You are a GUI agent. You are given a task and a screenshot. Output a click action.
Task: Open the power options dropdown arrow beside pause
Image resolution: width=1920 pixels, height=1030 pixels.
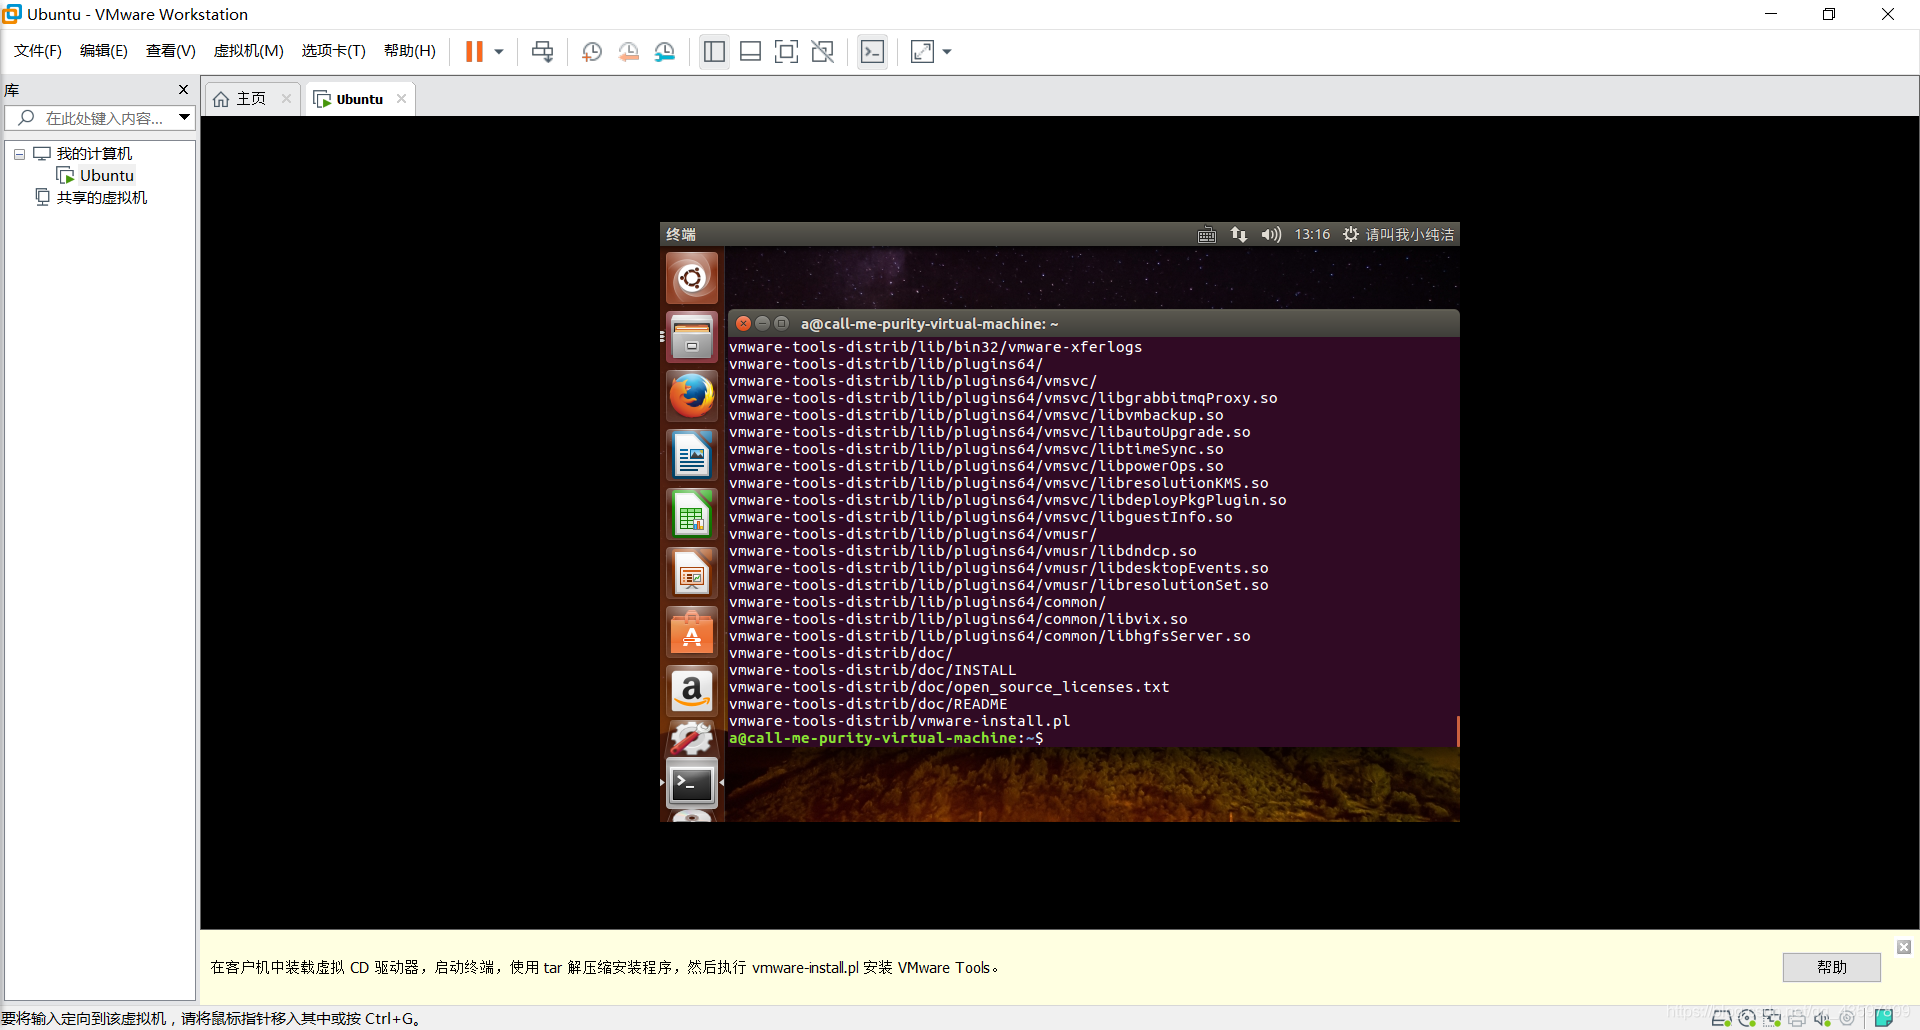coord(499,51)
